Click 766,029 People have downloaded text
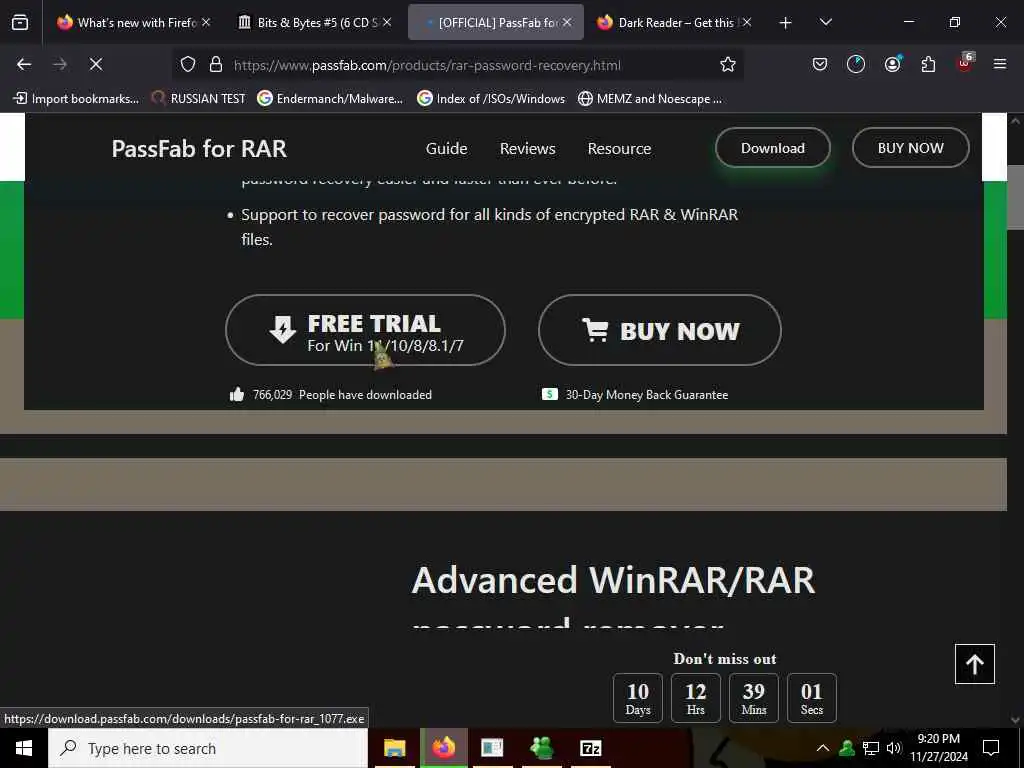Screen dimensions: 1024x768 pyautogui.click(x=342, y=394)
